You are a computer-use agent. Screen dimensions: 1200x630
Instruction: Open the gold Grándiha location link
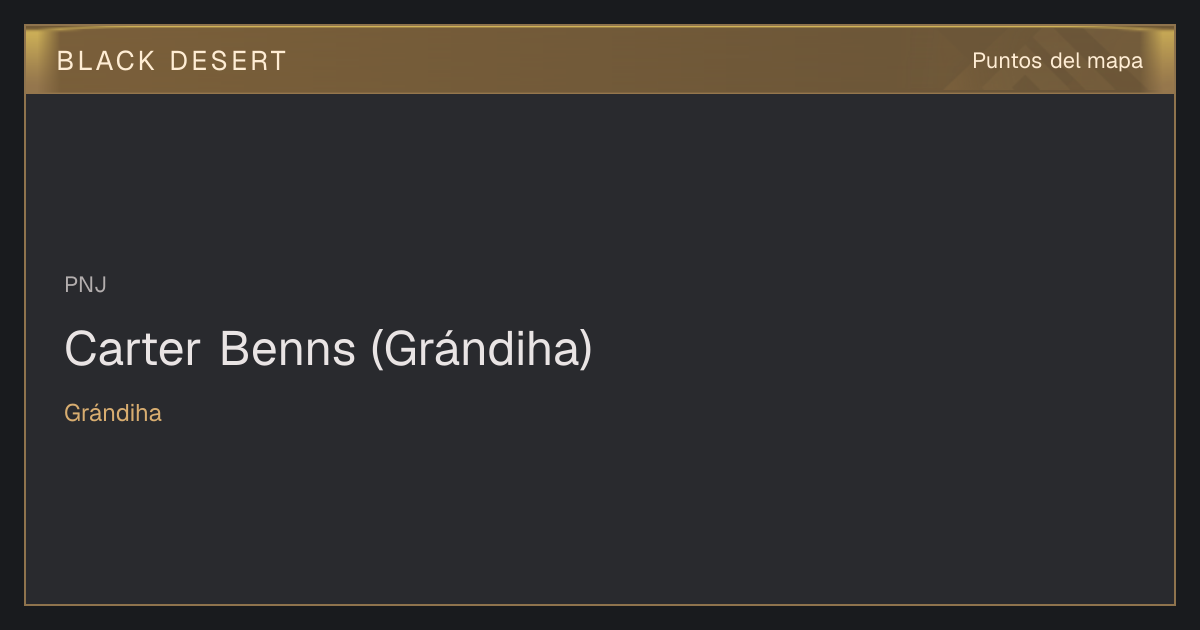pos(113,413)
